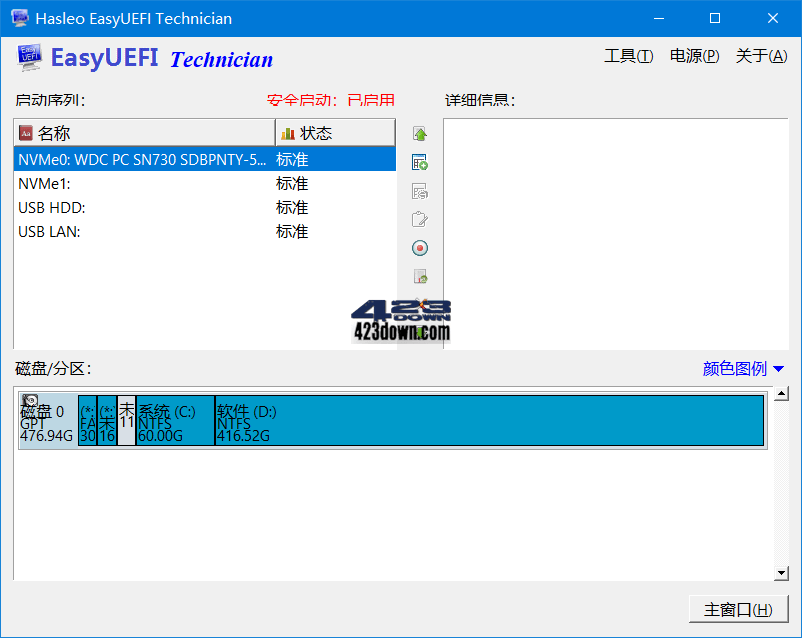Export the selected boot entry
Image resolution: width=802 pixels, height=638 pixels.
coord(420,276)
